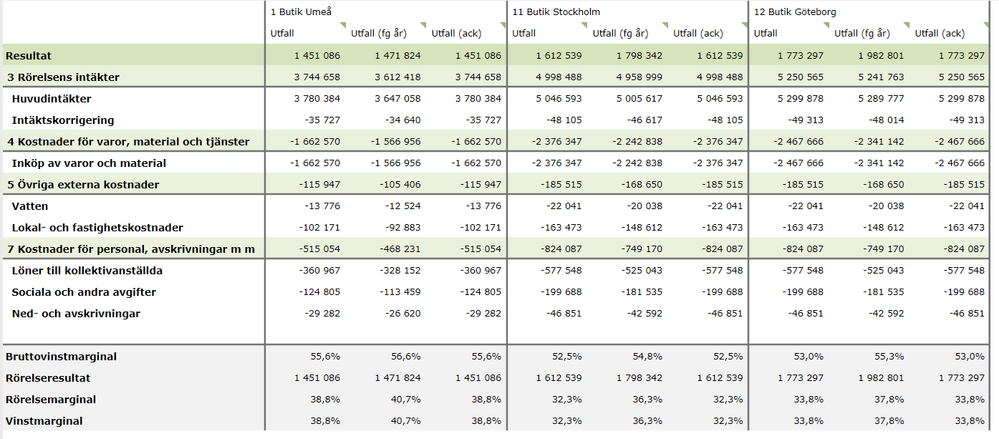Click green marker on Stockholm Utfall (fg år) header

pyautogui.click(x=663, y=25)
